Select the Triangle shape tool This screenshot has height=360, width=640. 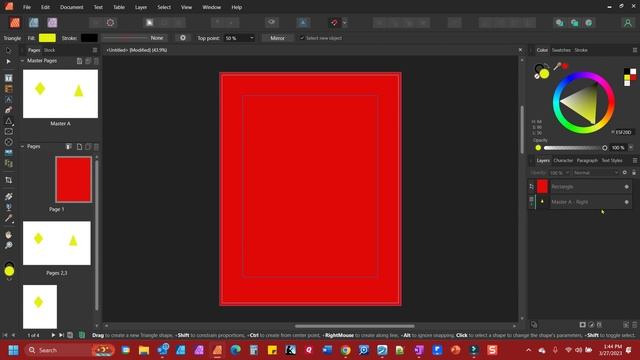coord(8,121)
